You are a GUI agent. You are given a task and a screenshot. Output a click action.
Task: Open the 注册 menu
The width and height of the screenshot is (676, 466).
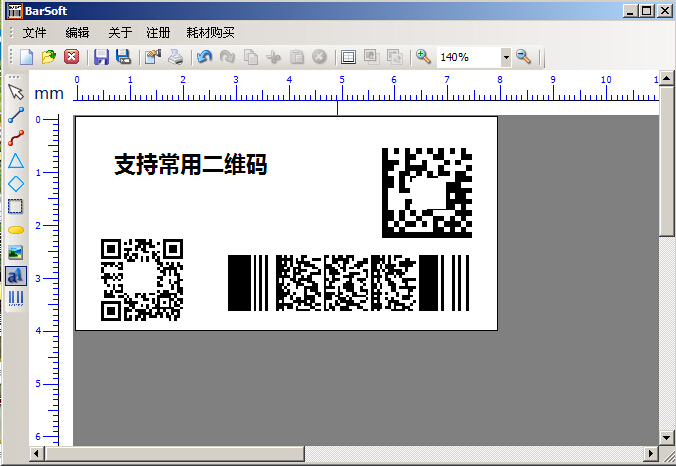click(158, 33)
